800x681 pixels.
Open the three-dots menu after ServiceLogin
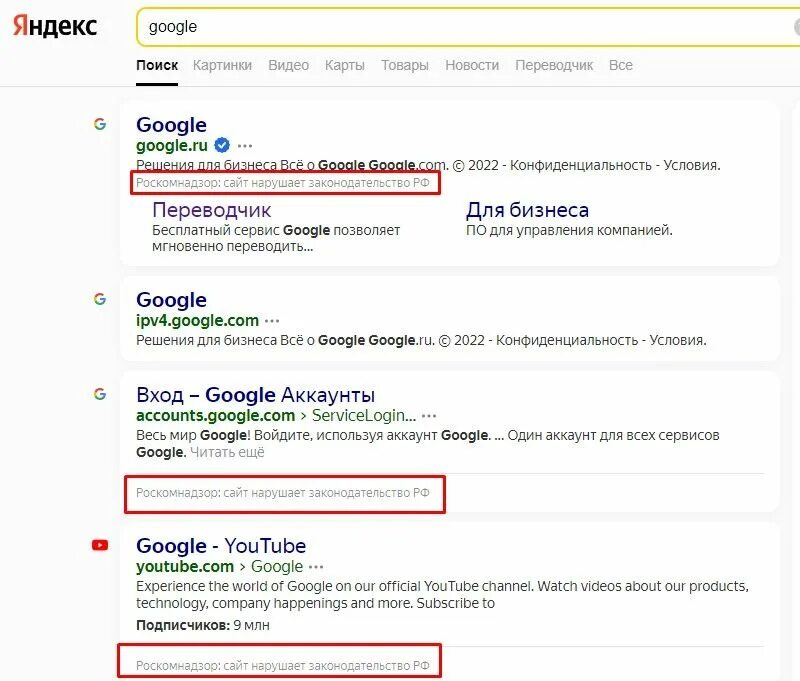click(429, 416)
